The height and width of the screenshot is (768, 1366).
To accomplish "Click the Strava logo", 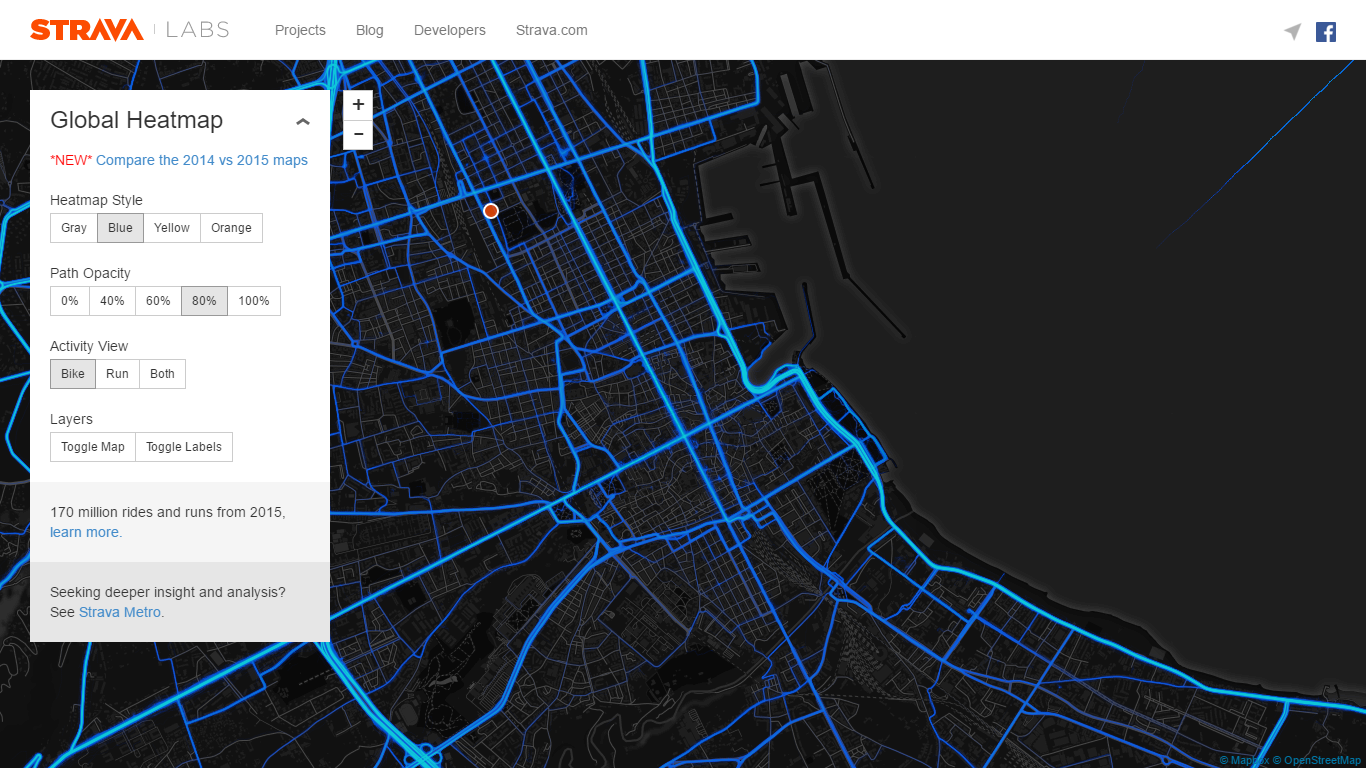I will 87,30.
